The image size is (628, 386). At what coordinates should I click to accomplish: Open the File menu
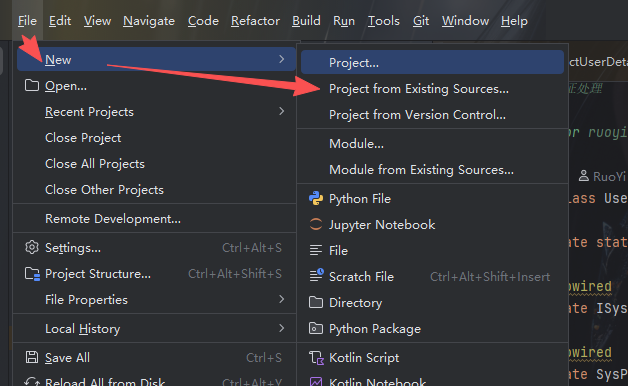pyautogui.click(x=27, y=21)
